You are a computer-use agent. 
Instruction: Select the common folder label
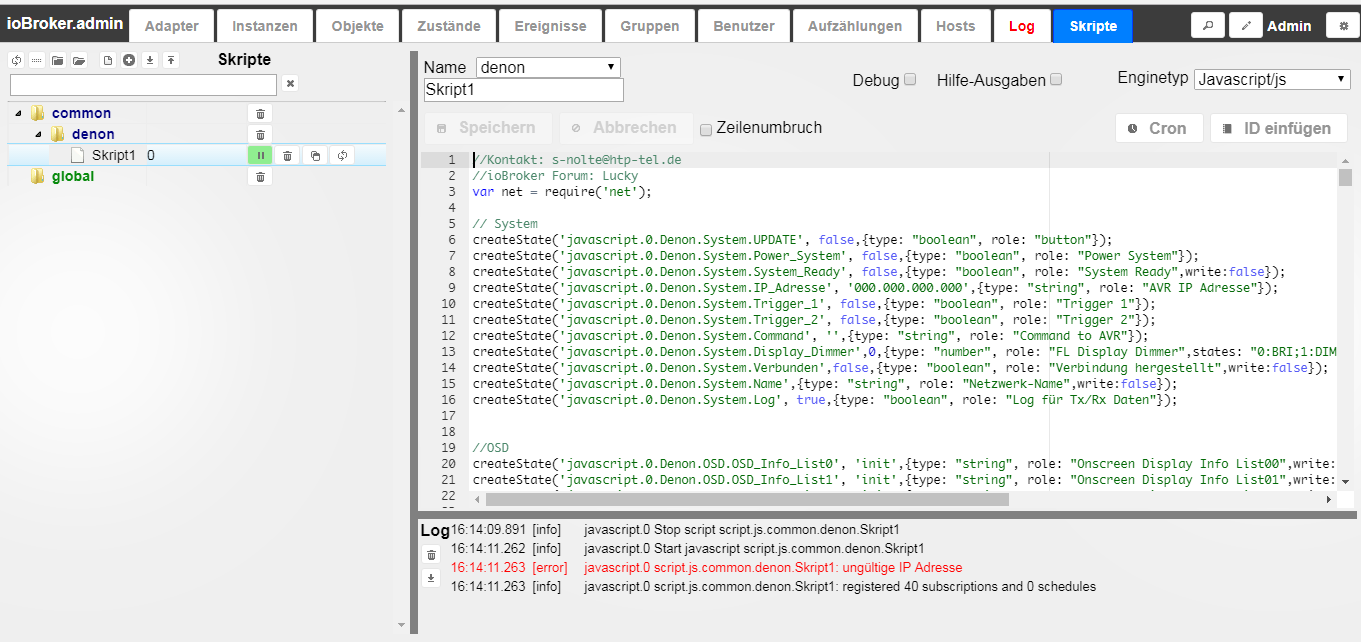click(81, 113)
